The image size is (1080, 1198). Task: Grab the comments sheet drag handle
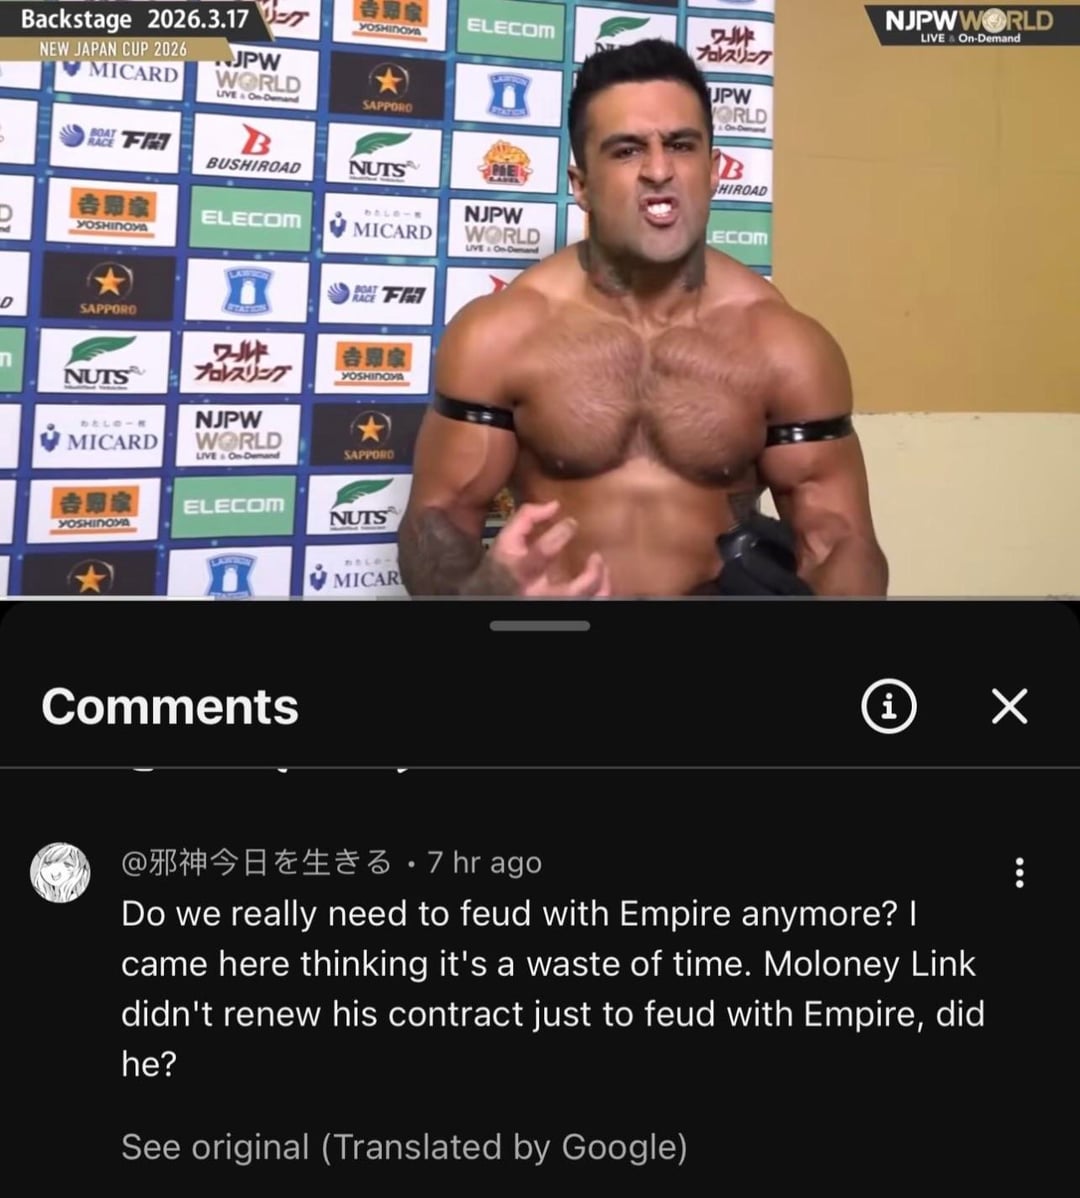point(540,626)
